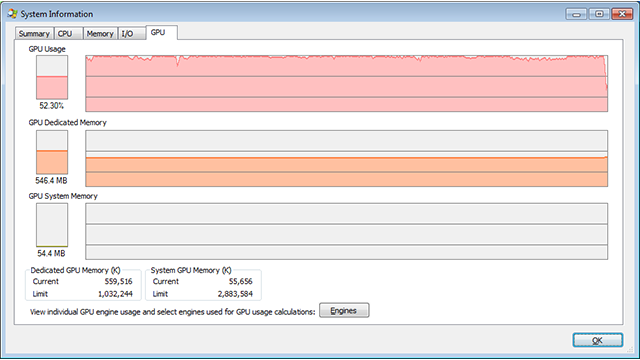Maximize the System Information window
640x360 pixels.
point(599,14)
